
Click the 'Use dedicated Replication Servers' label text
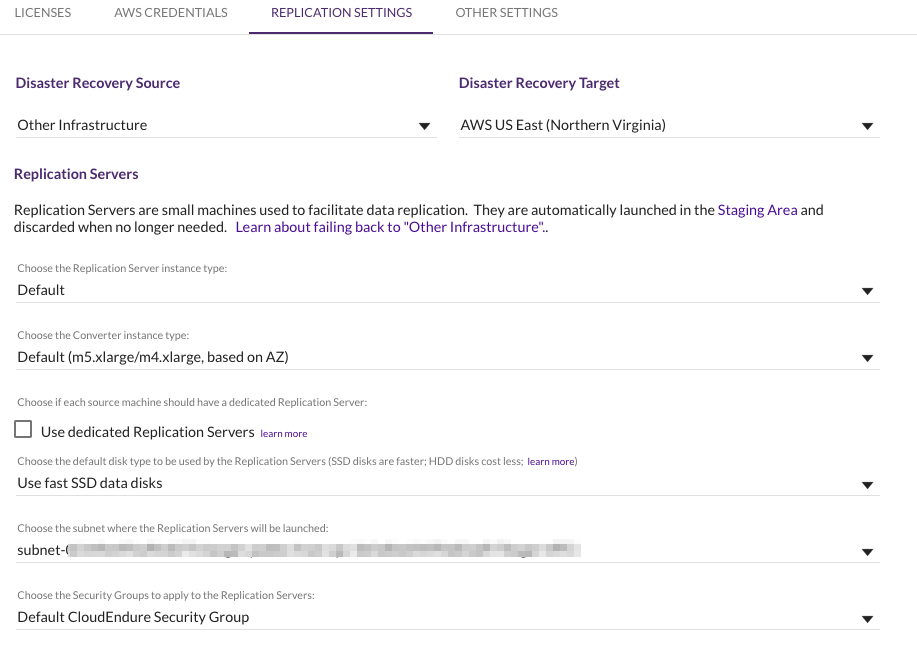(147, 432)
